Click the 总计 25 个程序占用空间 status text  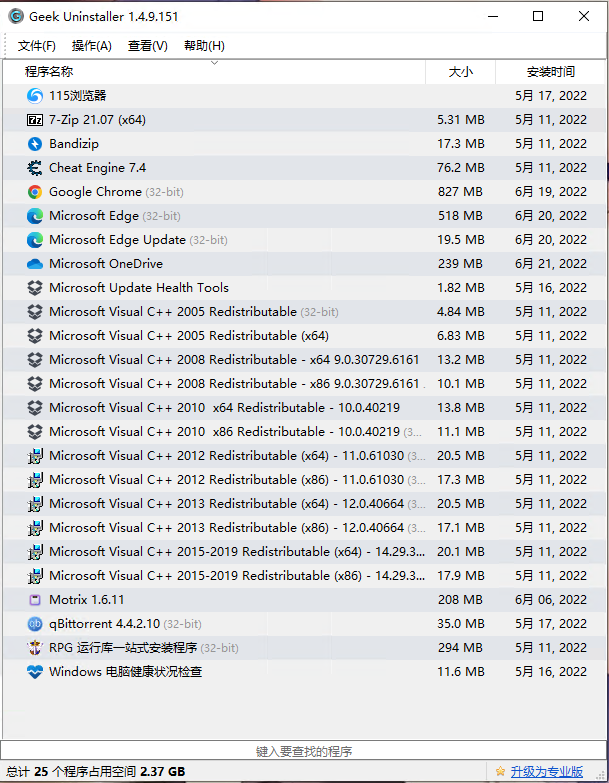click(x=95, y=772)
